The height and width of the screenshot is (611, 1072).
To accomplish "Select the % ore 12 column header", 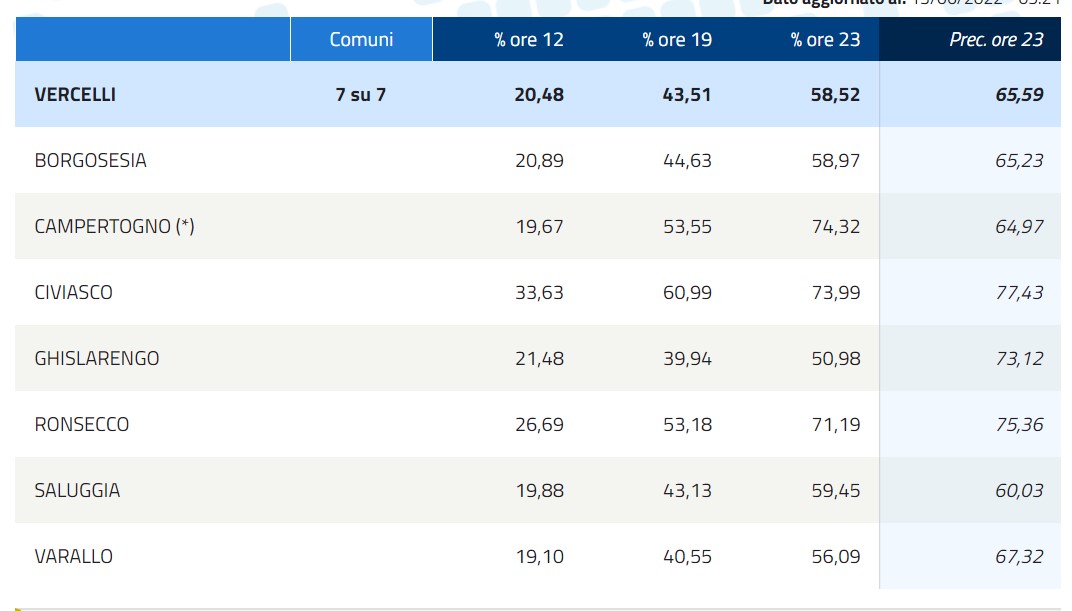I will point(529,40).
